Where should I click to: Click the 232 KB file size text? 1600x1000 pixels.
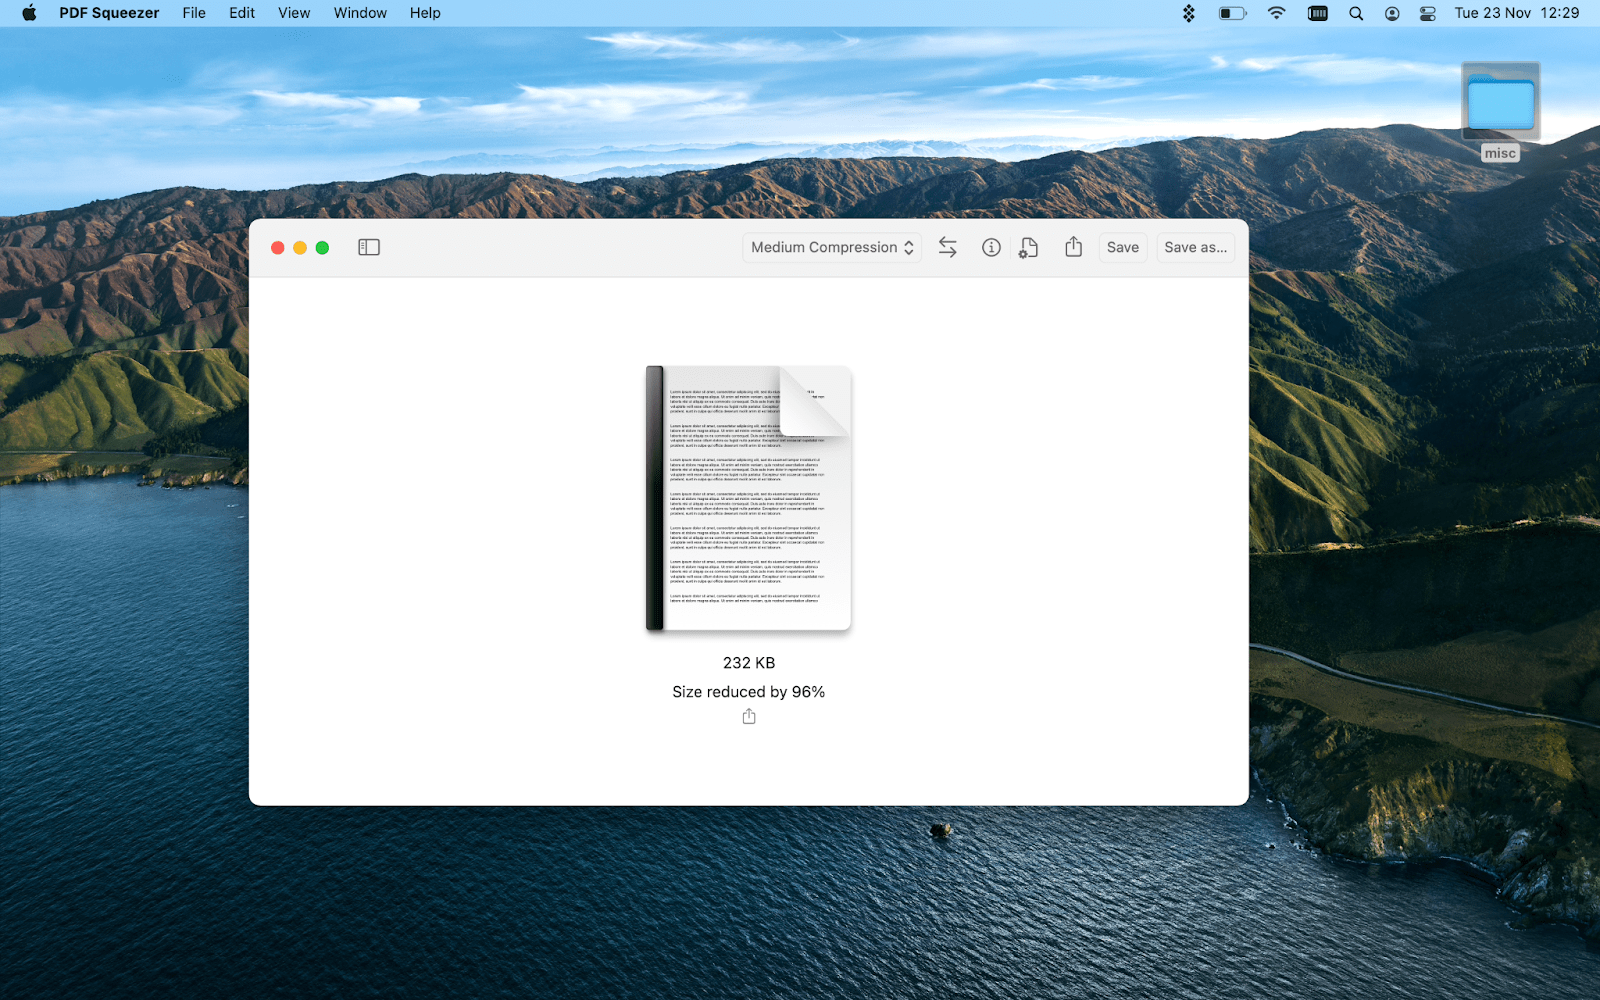click(749, 663)
